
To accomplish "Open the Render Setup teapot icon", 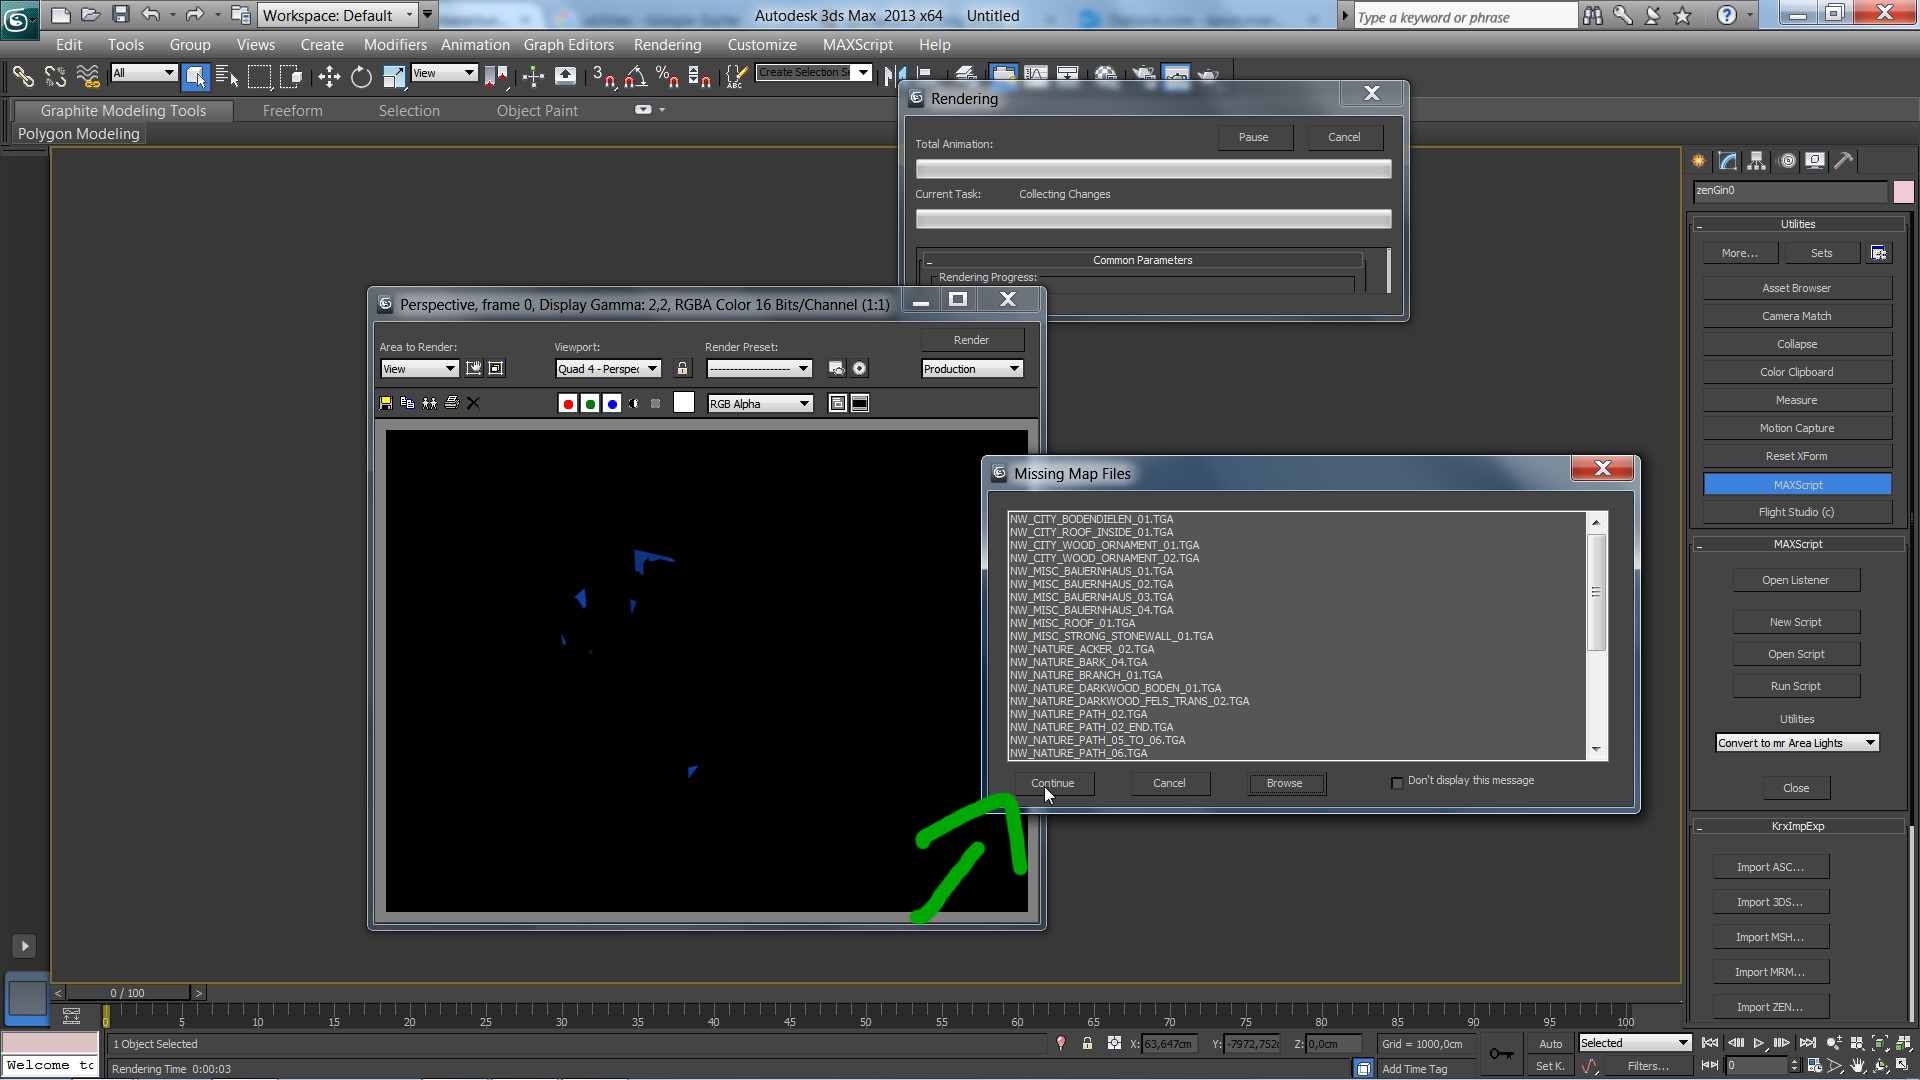I will [x=836, y=369].
